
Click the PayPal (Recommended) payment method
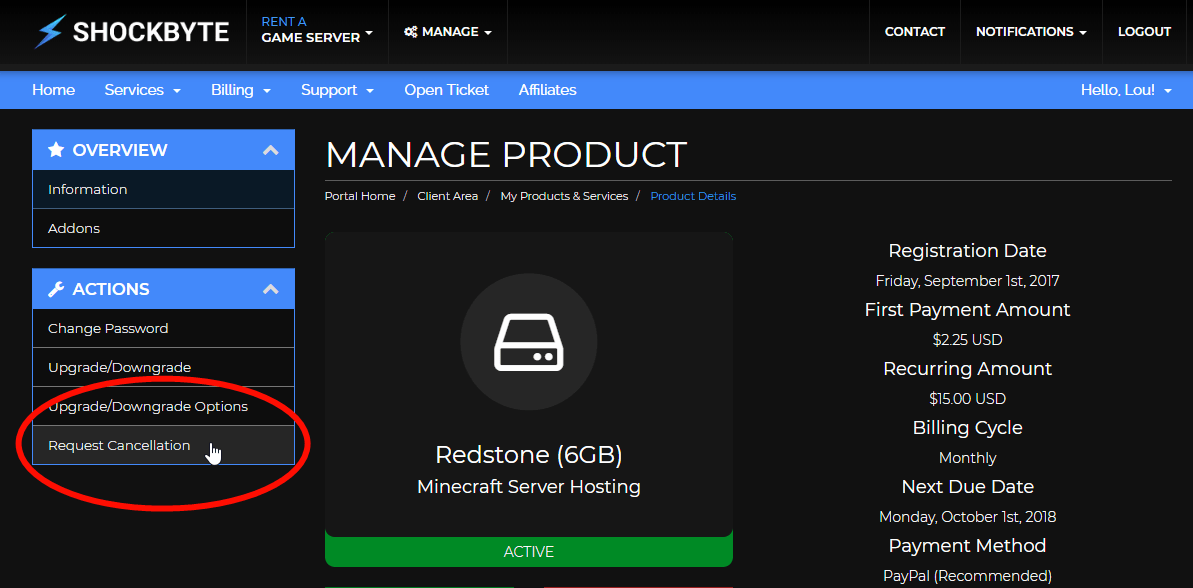click(x=967, y=576)
